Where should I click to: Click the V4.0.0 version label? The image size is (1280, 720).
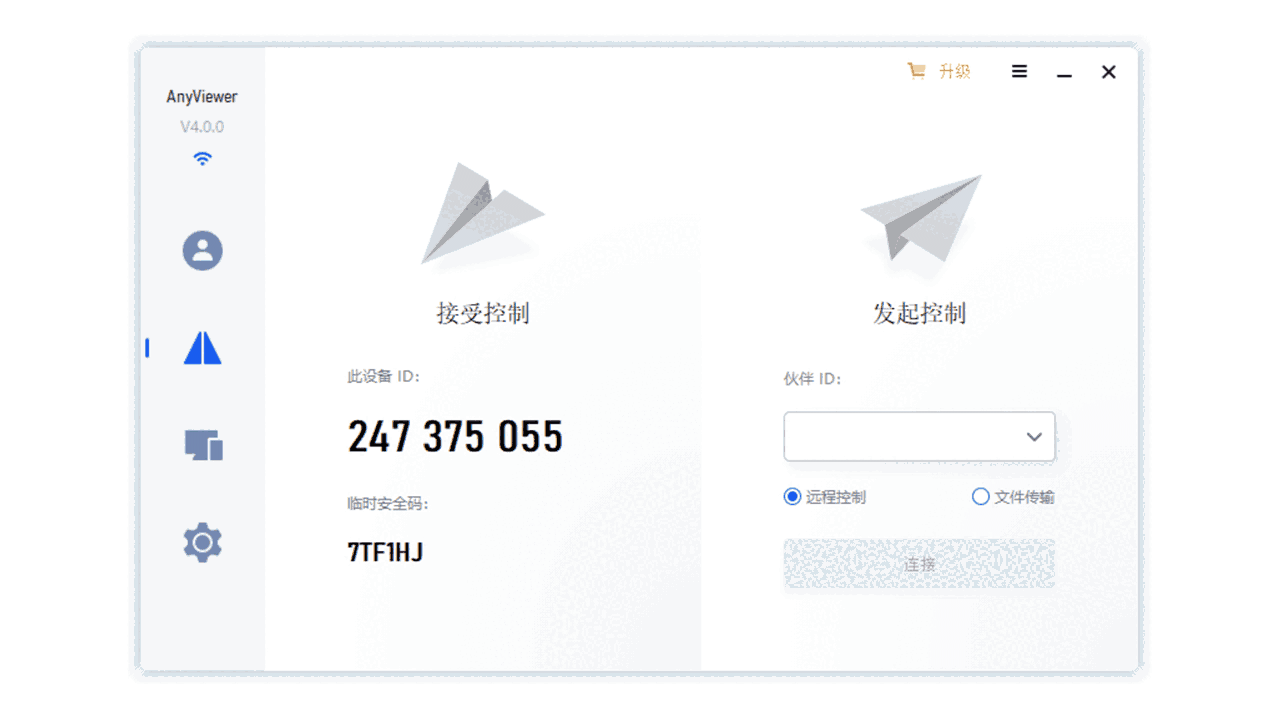(202, 127)
